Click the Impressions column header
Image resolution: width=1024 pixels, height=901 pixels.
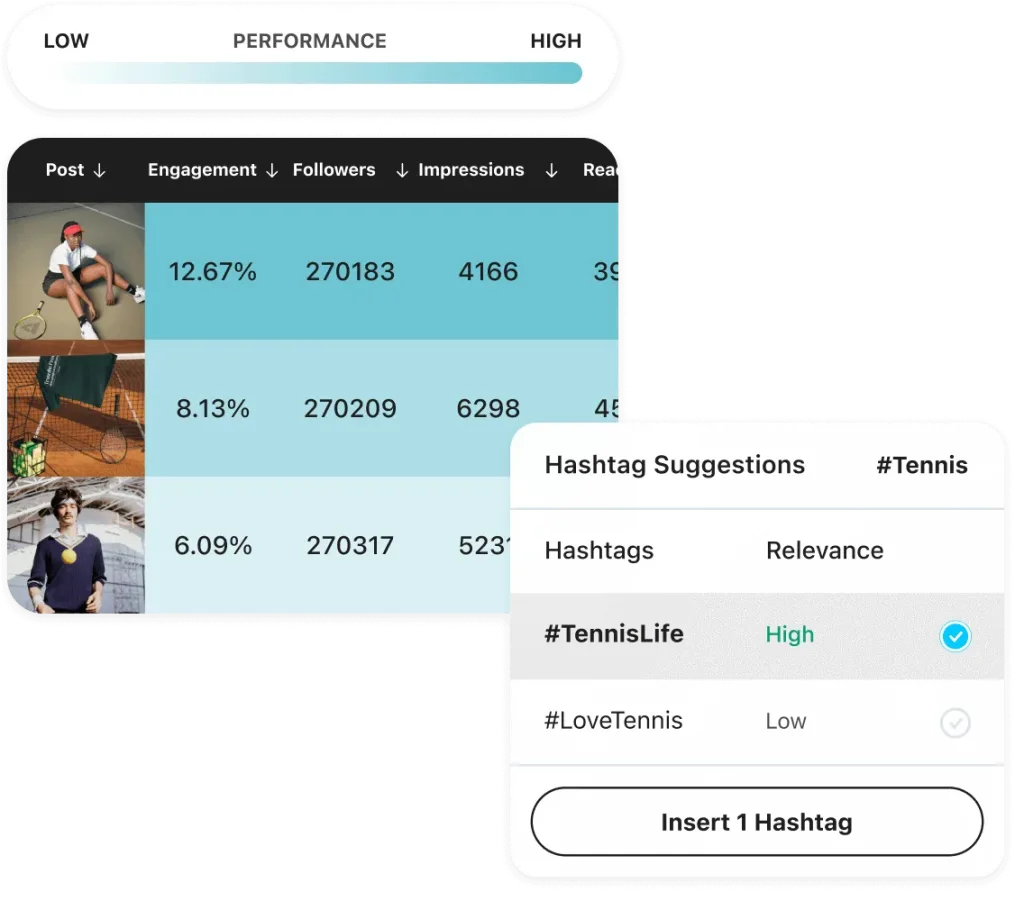[x=471, y=170]
